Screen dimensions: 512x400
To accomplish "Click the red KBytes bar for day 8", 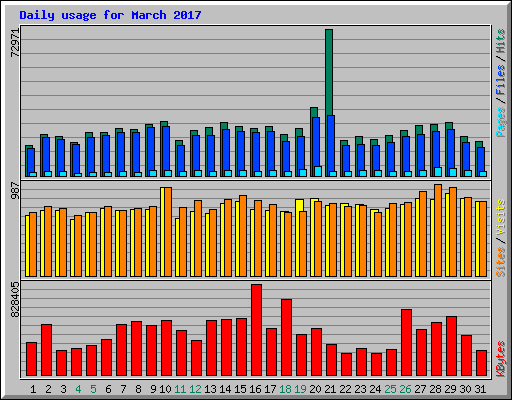I will click(136, 349).
